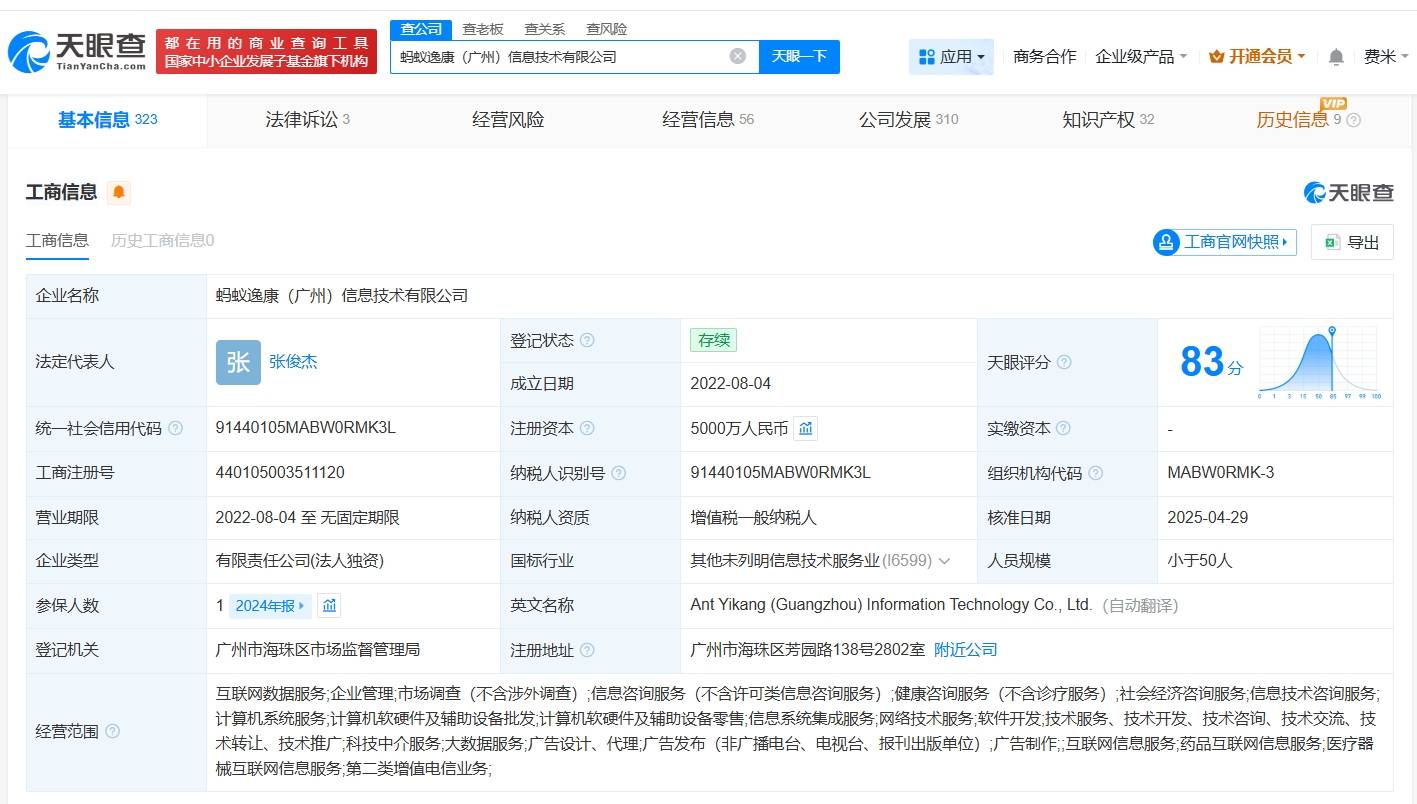The height and width of the screenshot is (804, 1417).
Task: Open the 开通会员 dropdown
Action: point(1256,57)
